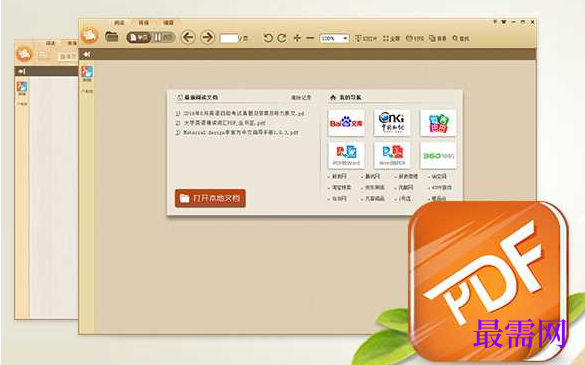Start slideshow mode from the toolbar
This screenshot has height=365, width=585.
[365, 38]
